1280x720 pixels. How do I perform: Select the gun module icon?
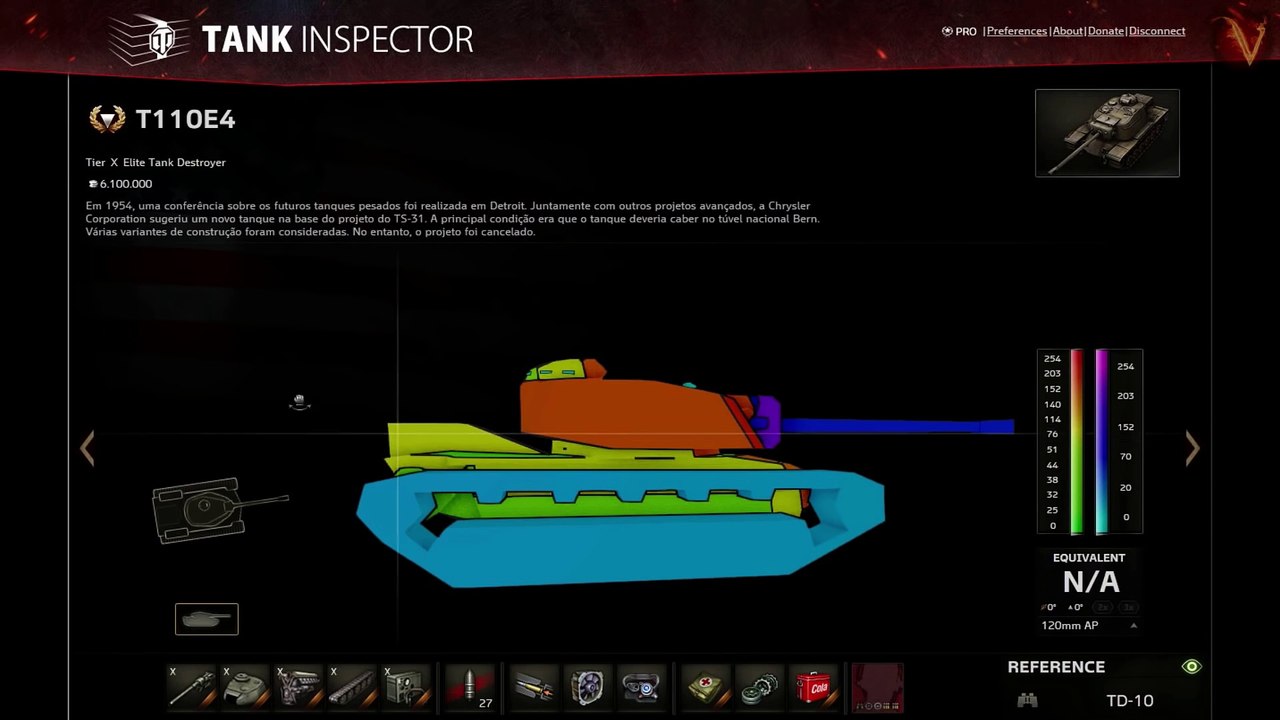coord(191,687)
